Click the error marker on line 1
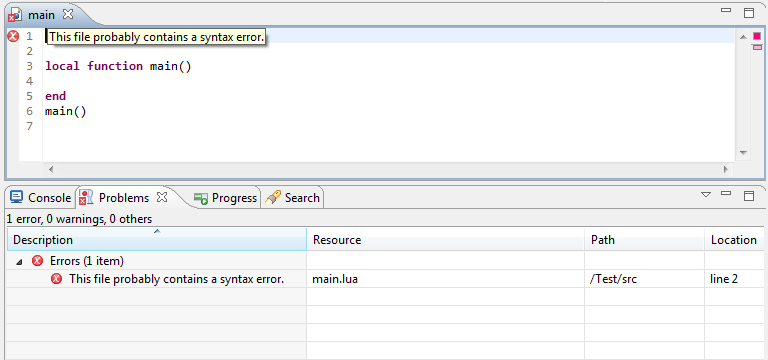 (x=13, y=36)
